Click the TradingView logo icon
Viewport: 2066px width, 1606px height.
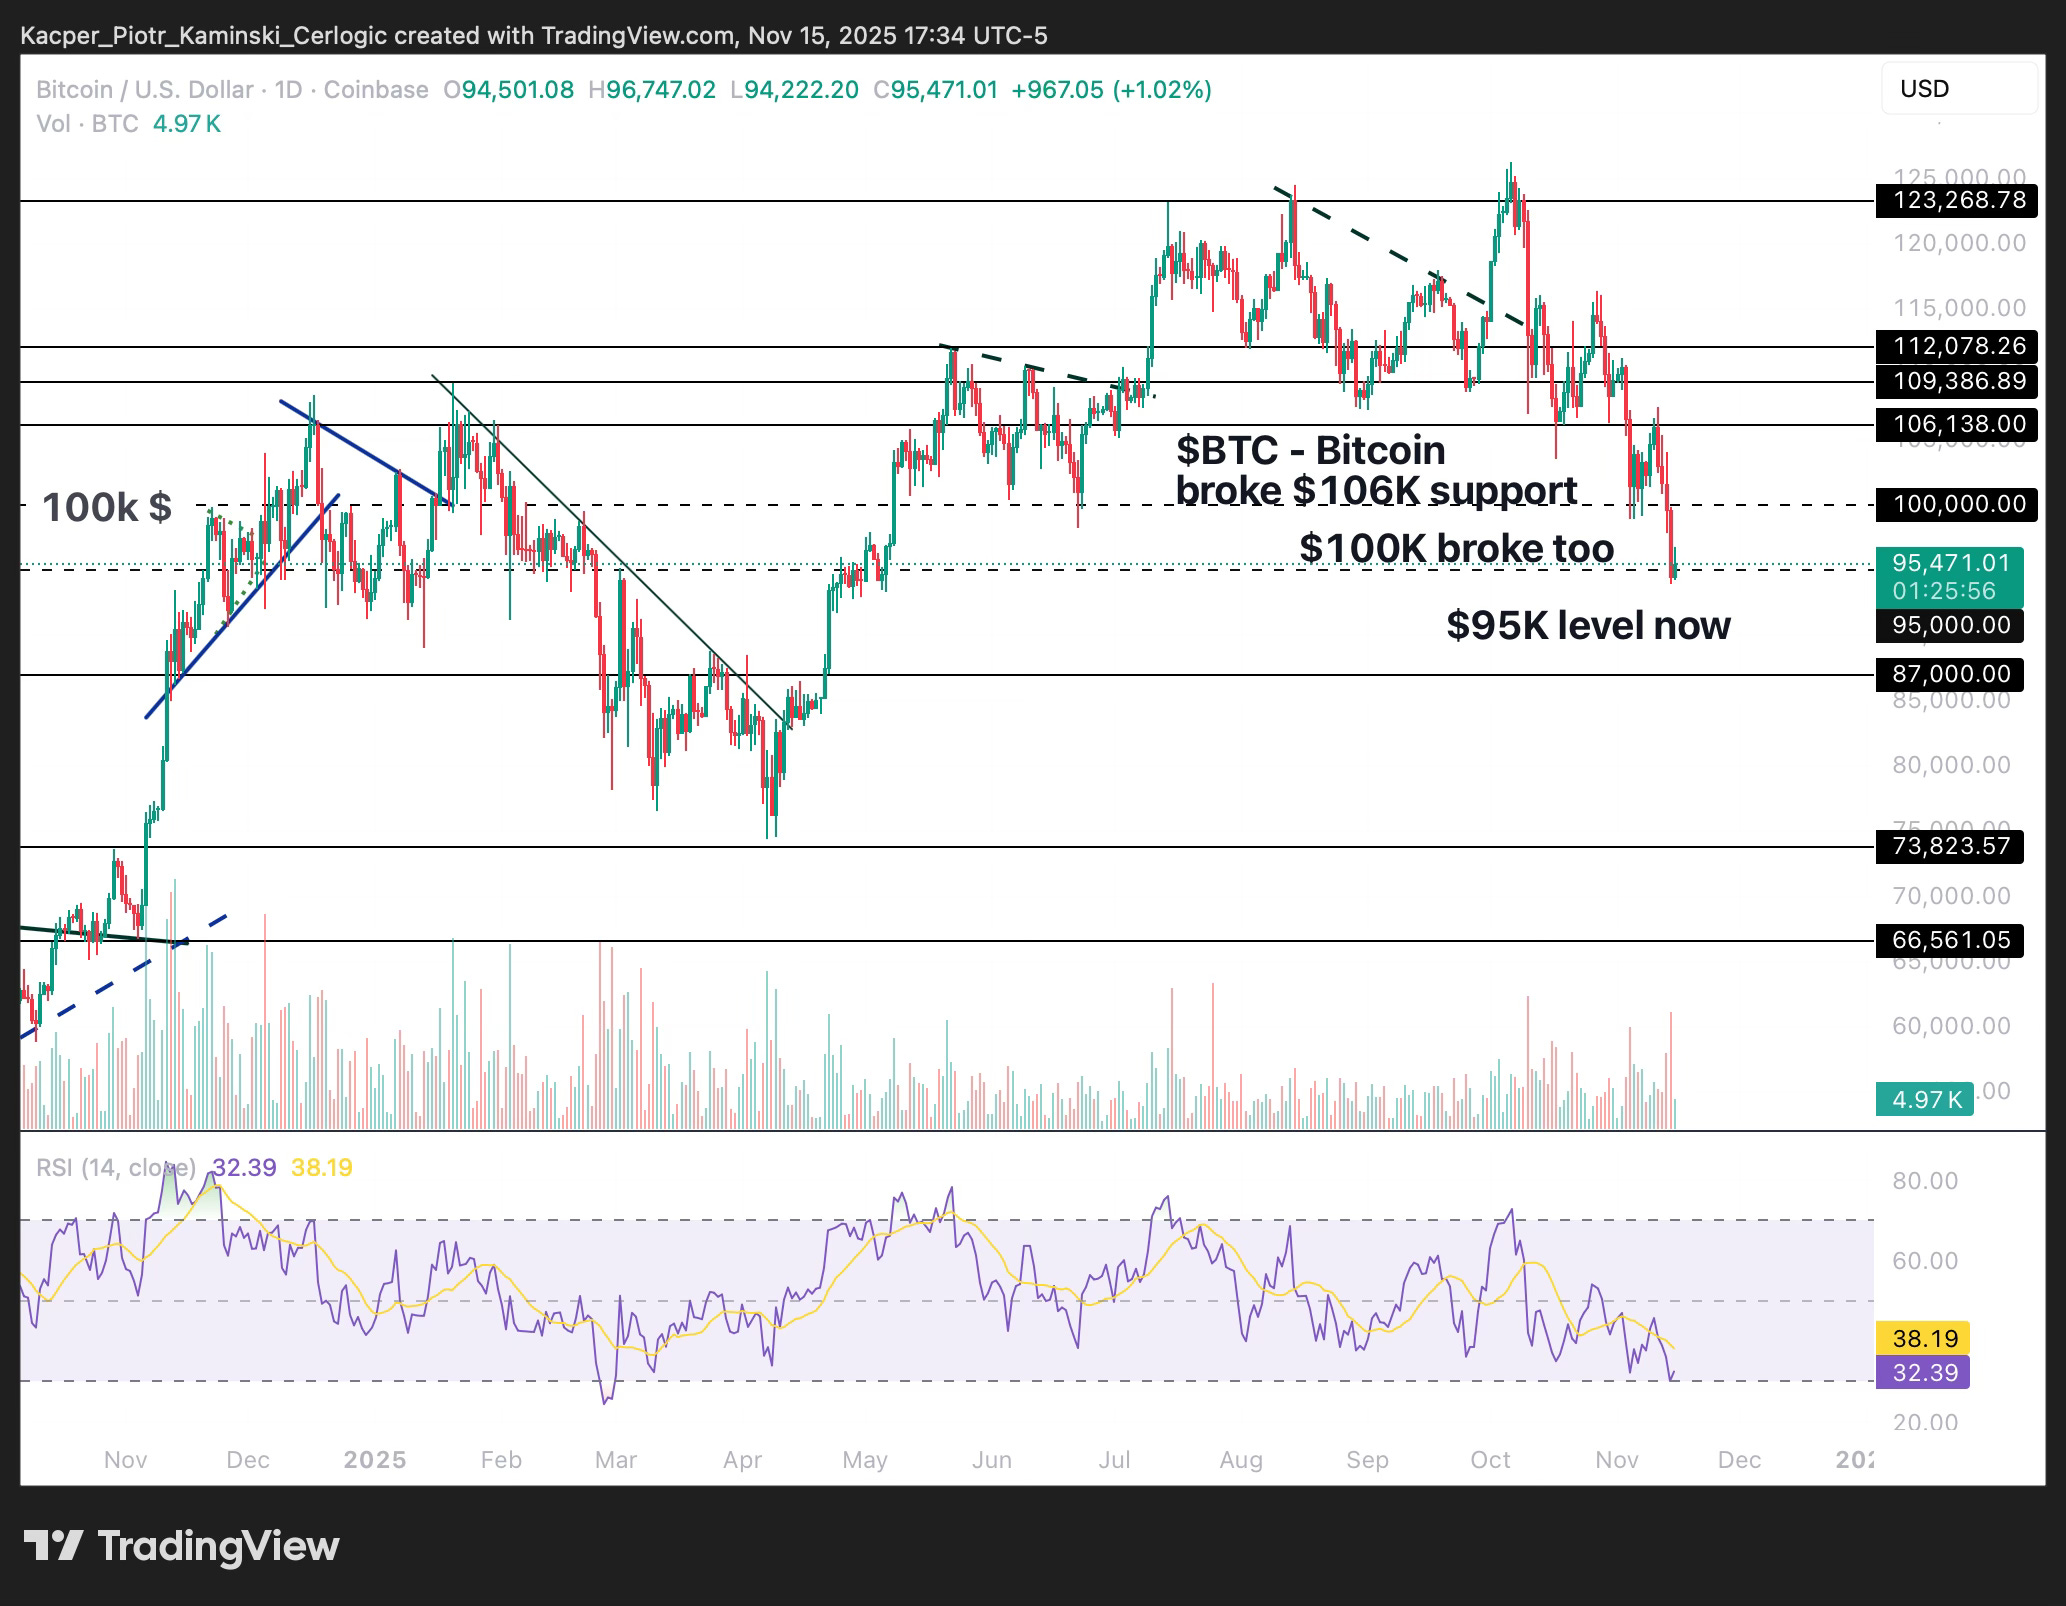tap(52, 1545)
